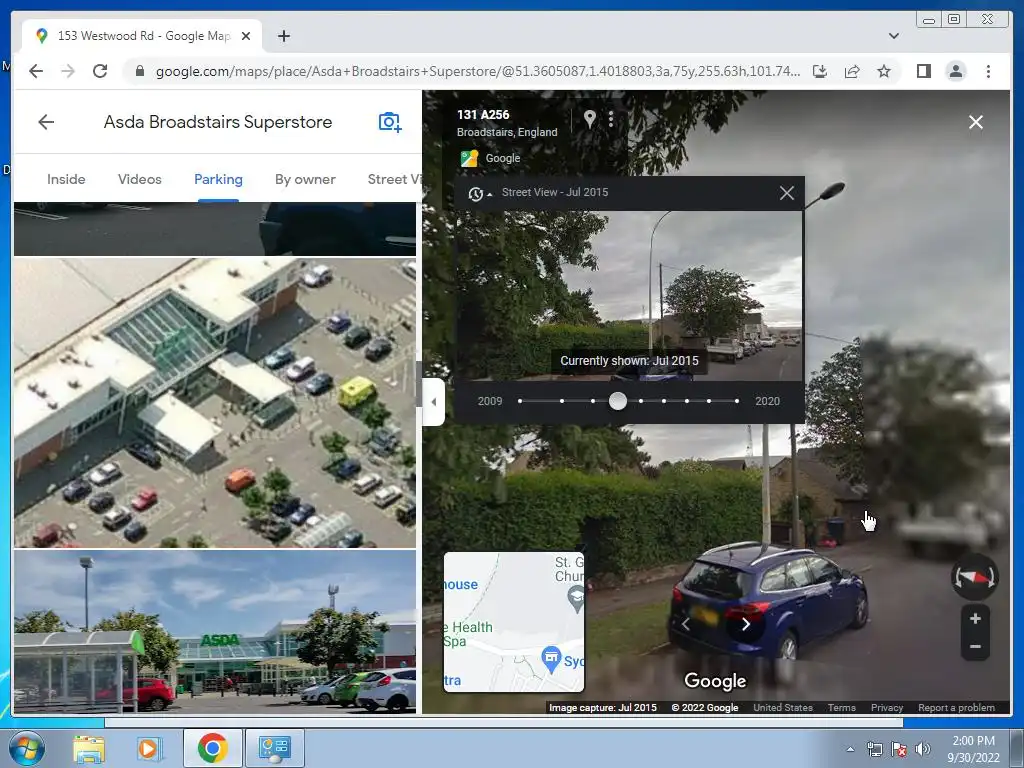Click the Google Maps logo under the address

(469, 158)
